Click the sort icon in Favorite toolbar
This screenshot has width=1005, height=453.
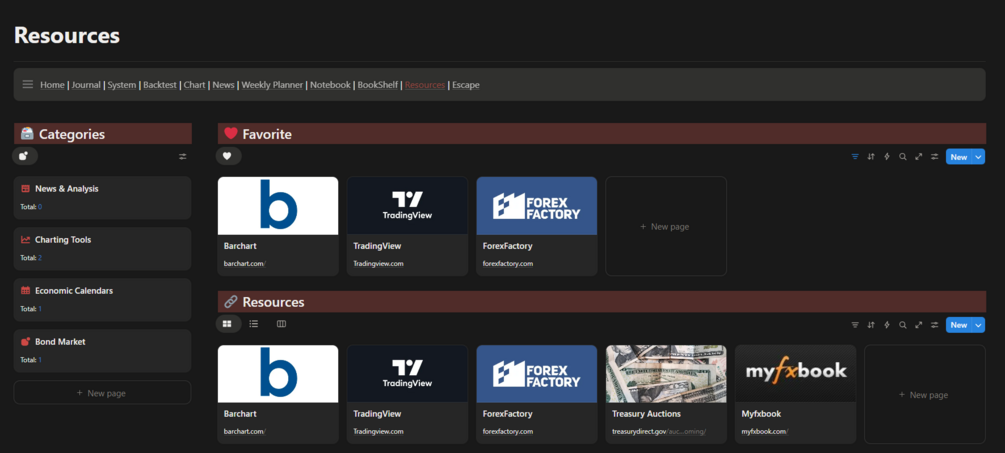point(870,156)
